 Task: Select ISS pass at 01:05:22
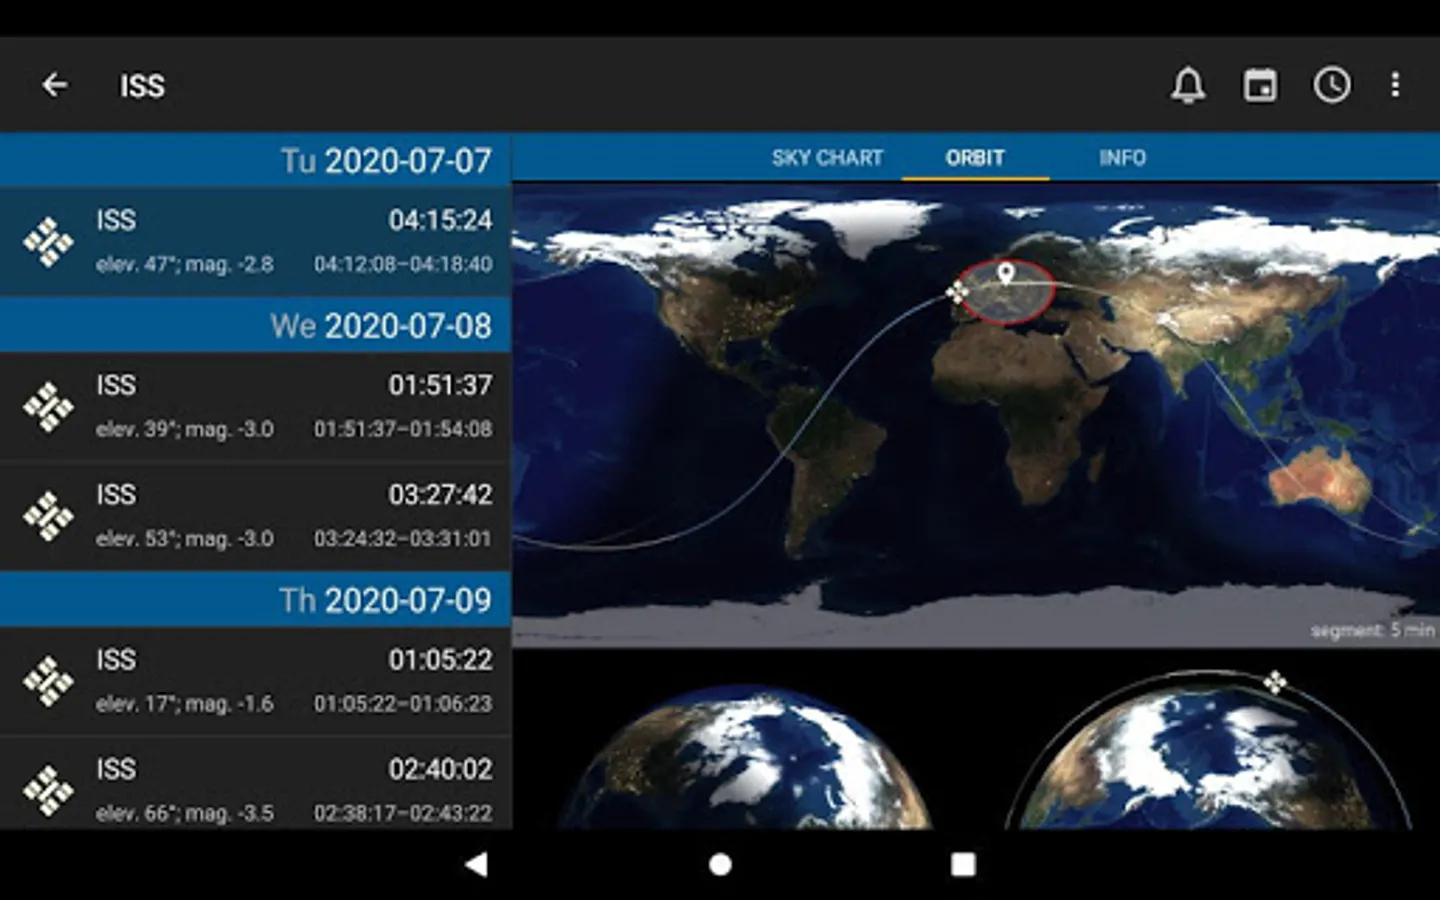[x=256, y=681]
